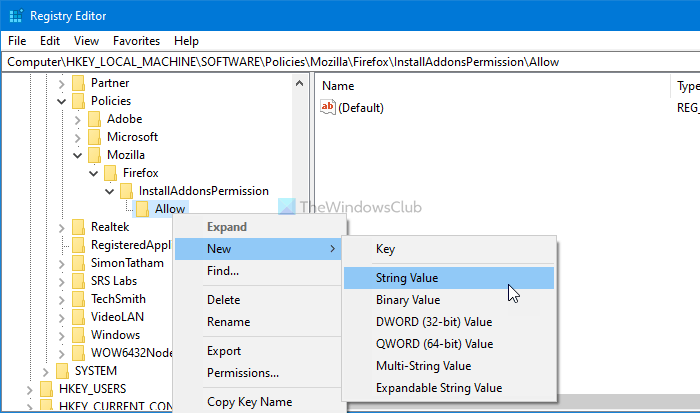
Task: Click the (Default) string value icon
Action: point(328,107)
